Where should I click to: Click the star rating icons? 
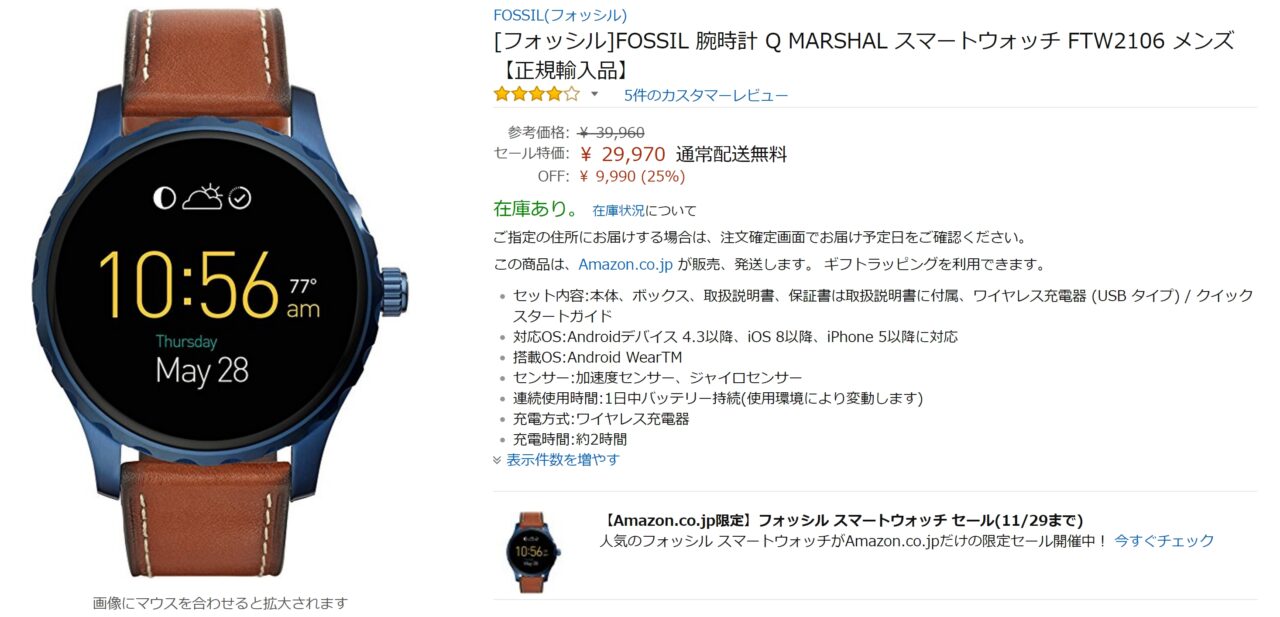point(536,94)
